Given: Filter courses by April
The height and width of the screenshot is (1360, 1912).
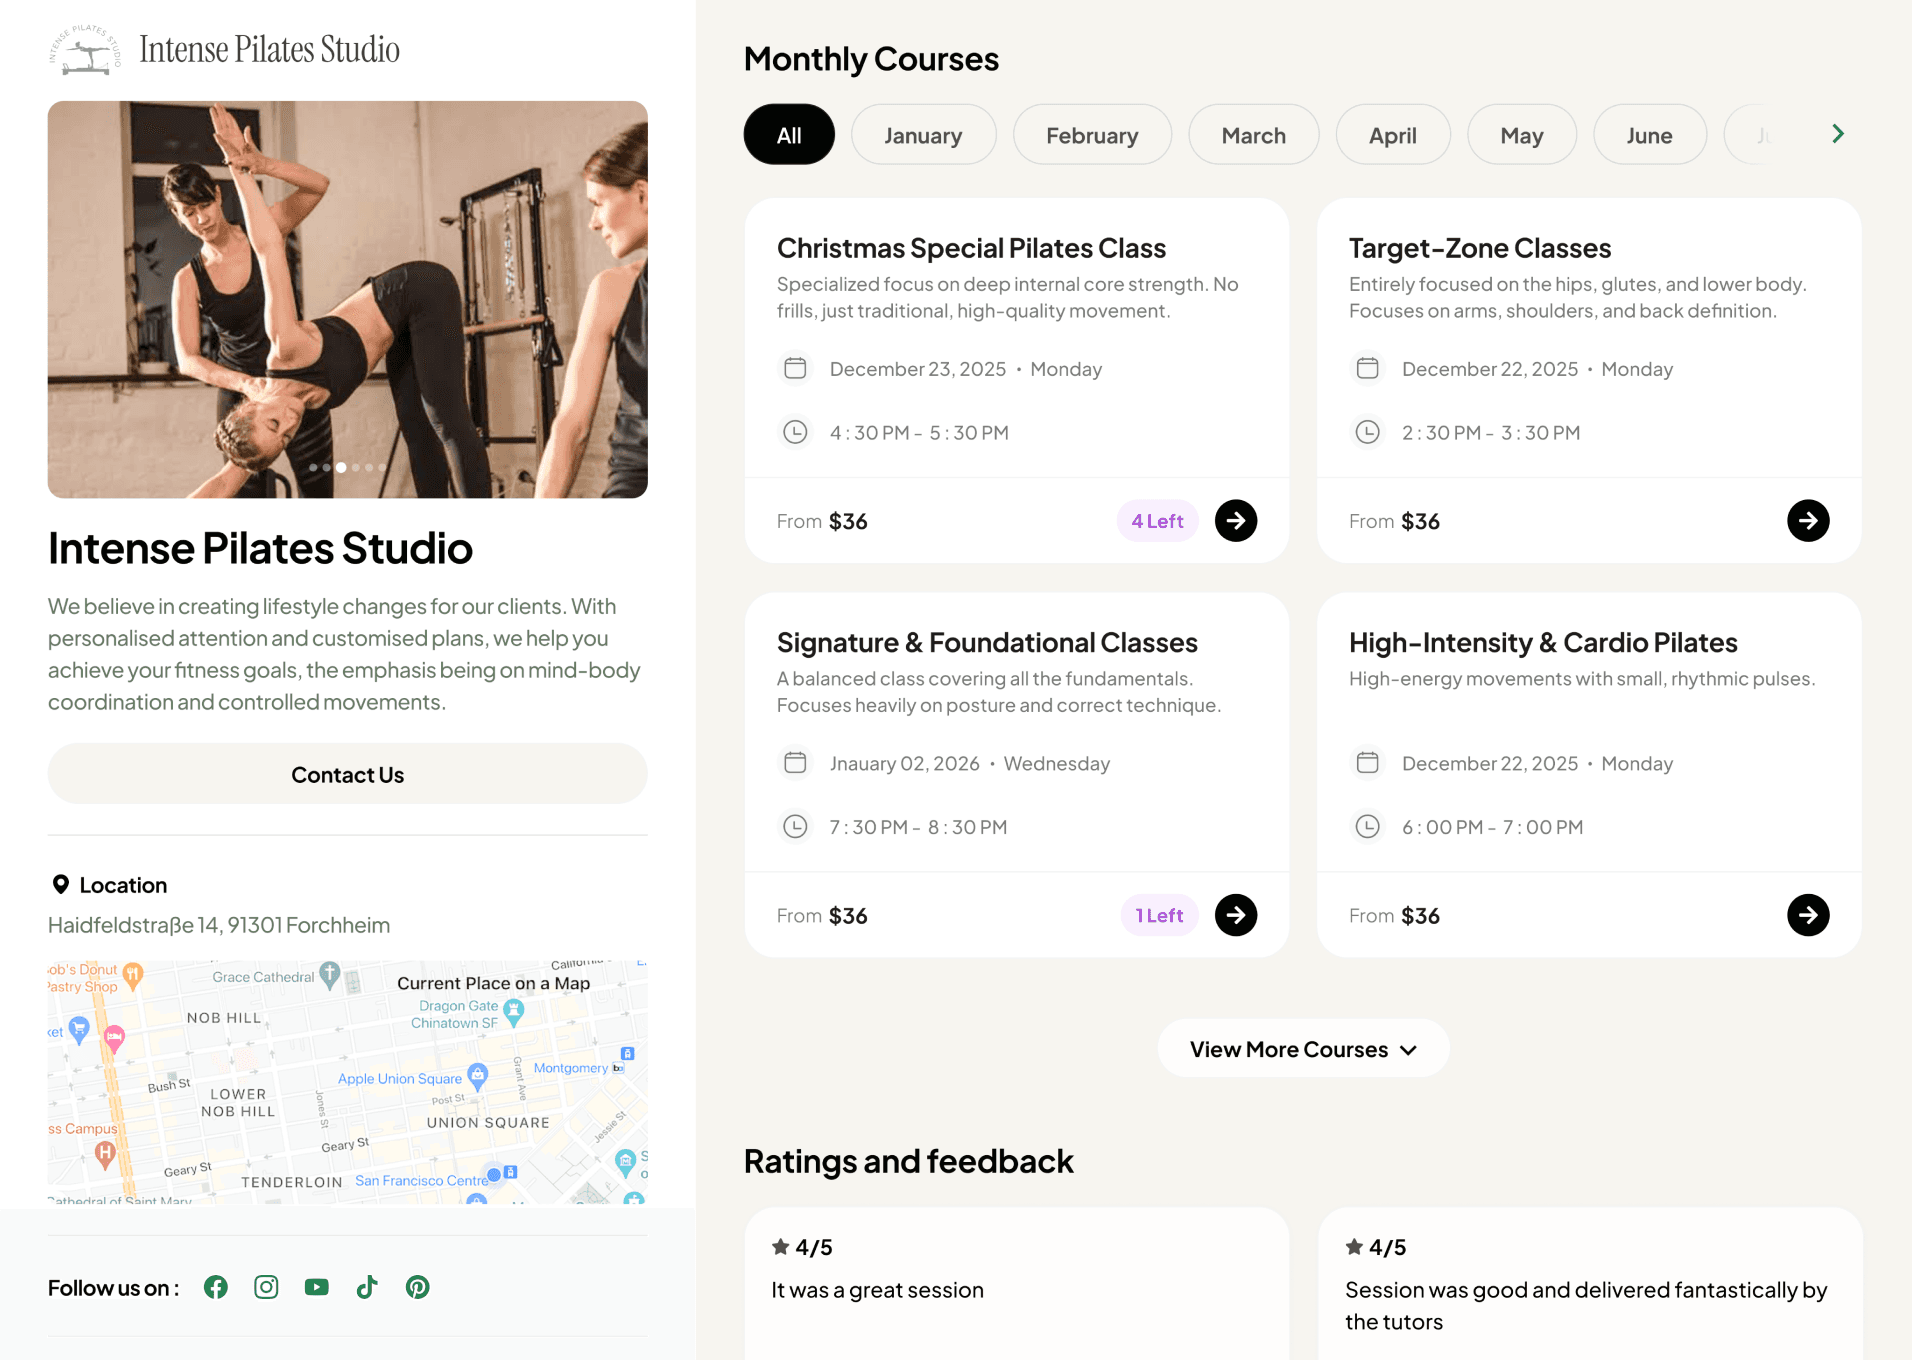Looking at the screenshot, I should coord(1393,135).
